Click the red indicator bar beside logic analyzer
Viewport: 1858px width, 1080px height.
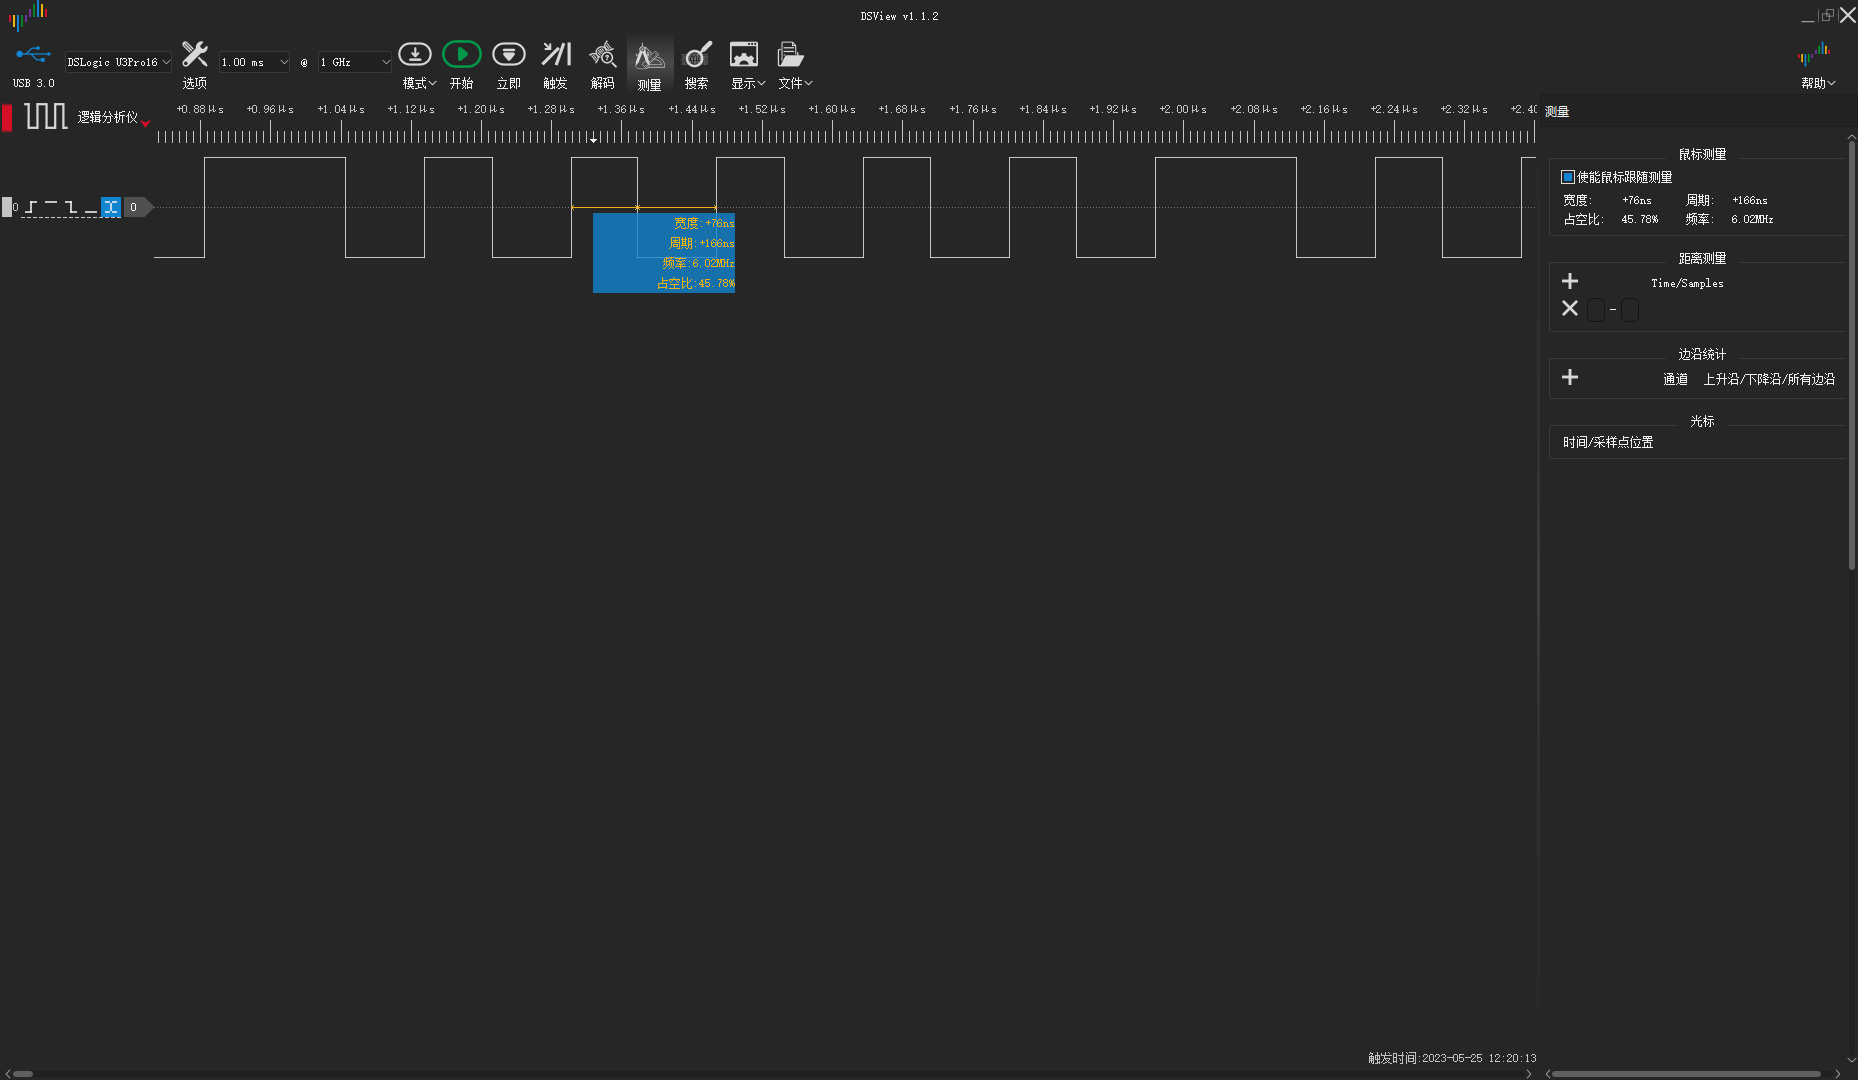coord(7,117)
